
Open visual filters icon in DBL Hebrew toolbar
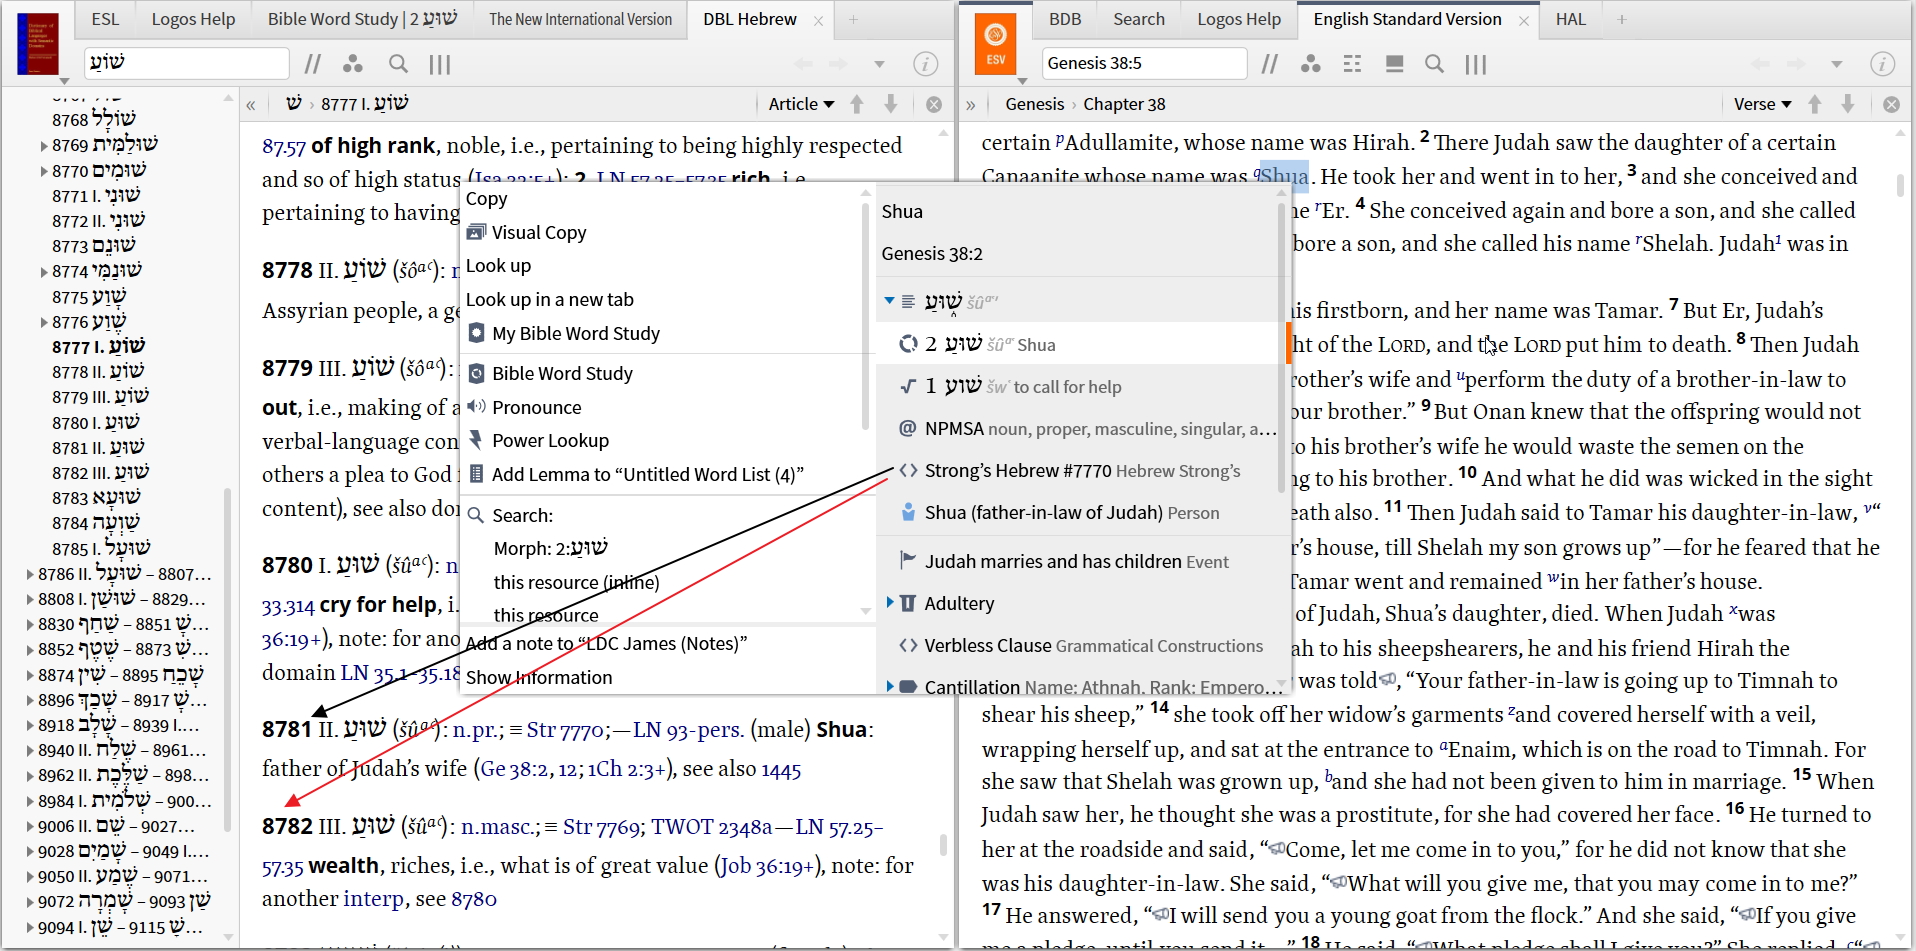[352, 64]
